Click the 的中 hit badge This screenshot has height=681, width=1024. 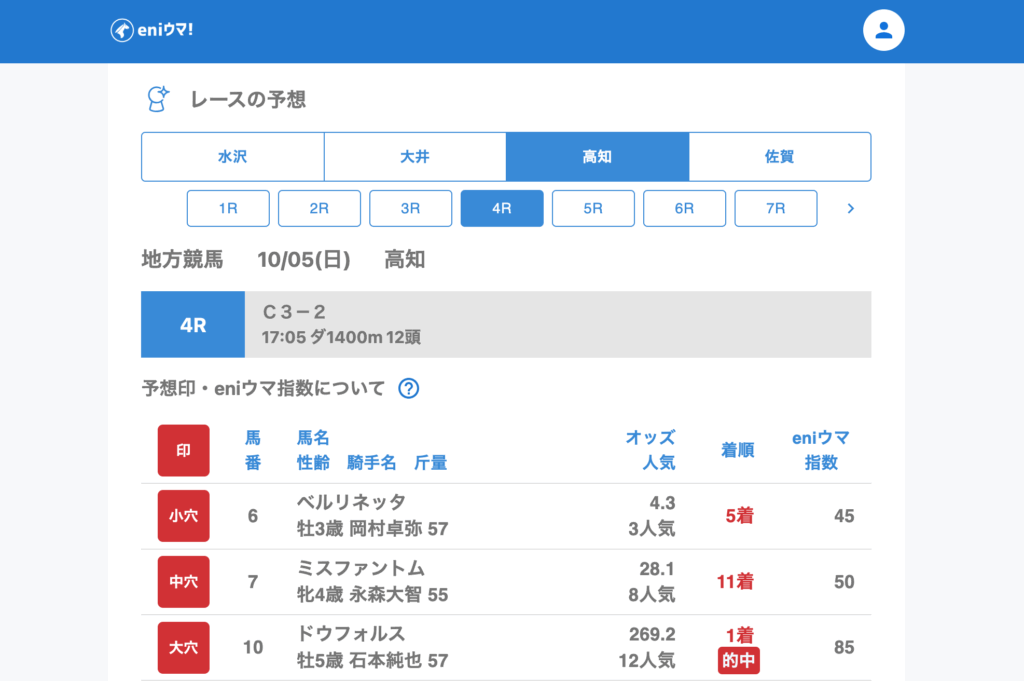pyautogui.click(x=738, y=661)
